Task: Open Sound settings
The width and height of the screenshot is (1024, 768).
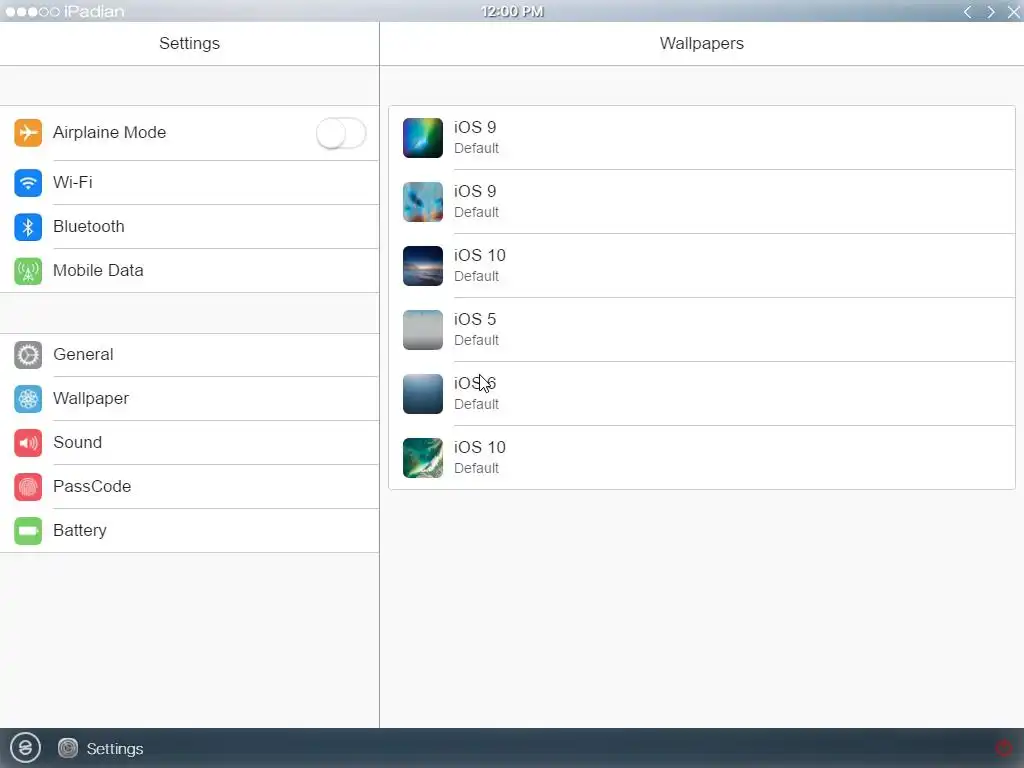Action: (189, 443)
